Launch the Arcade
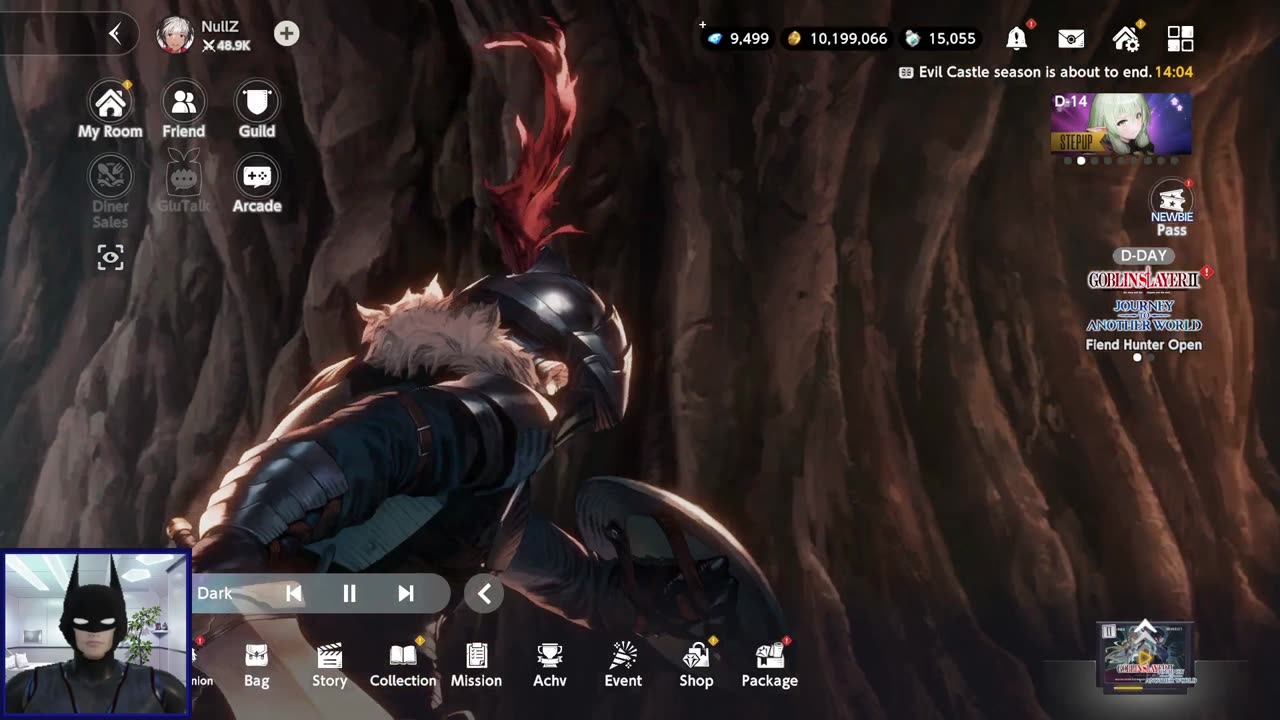The width and height of the screenshot is (1280, 720). [257, 185]
